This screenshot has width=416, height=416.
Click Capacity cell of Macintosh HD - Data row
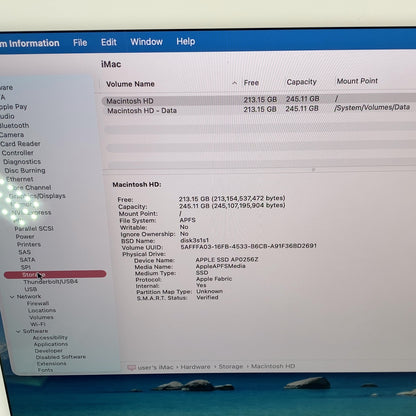[x=302, y=109]
